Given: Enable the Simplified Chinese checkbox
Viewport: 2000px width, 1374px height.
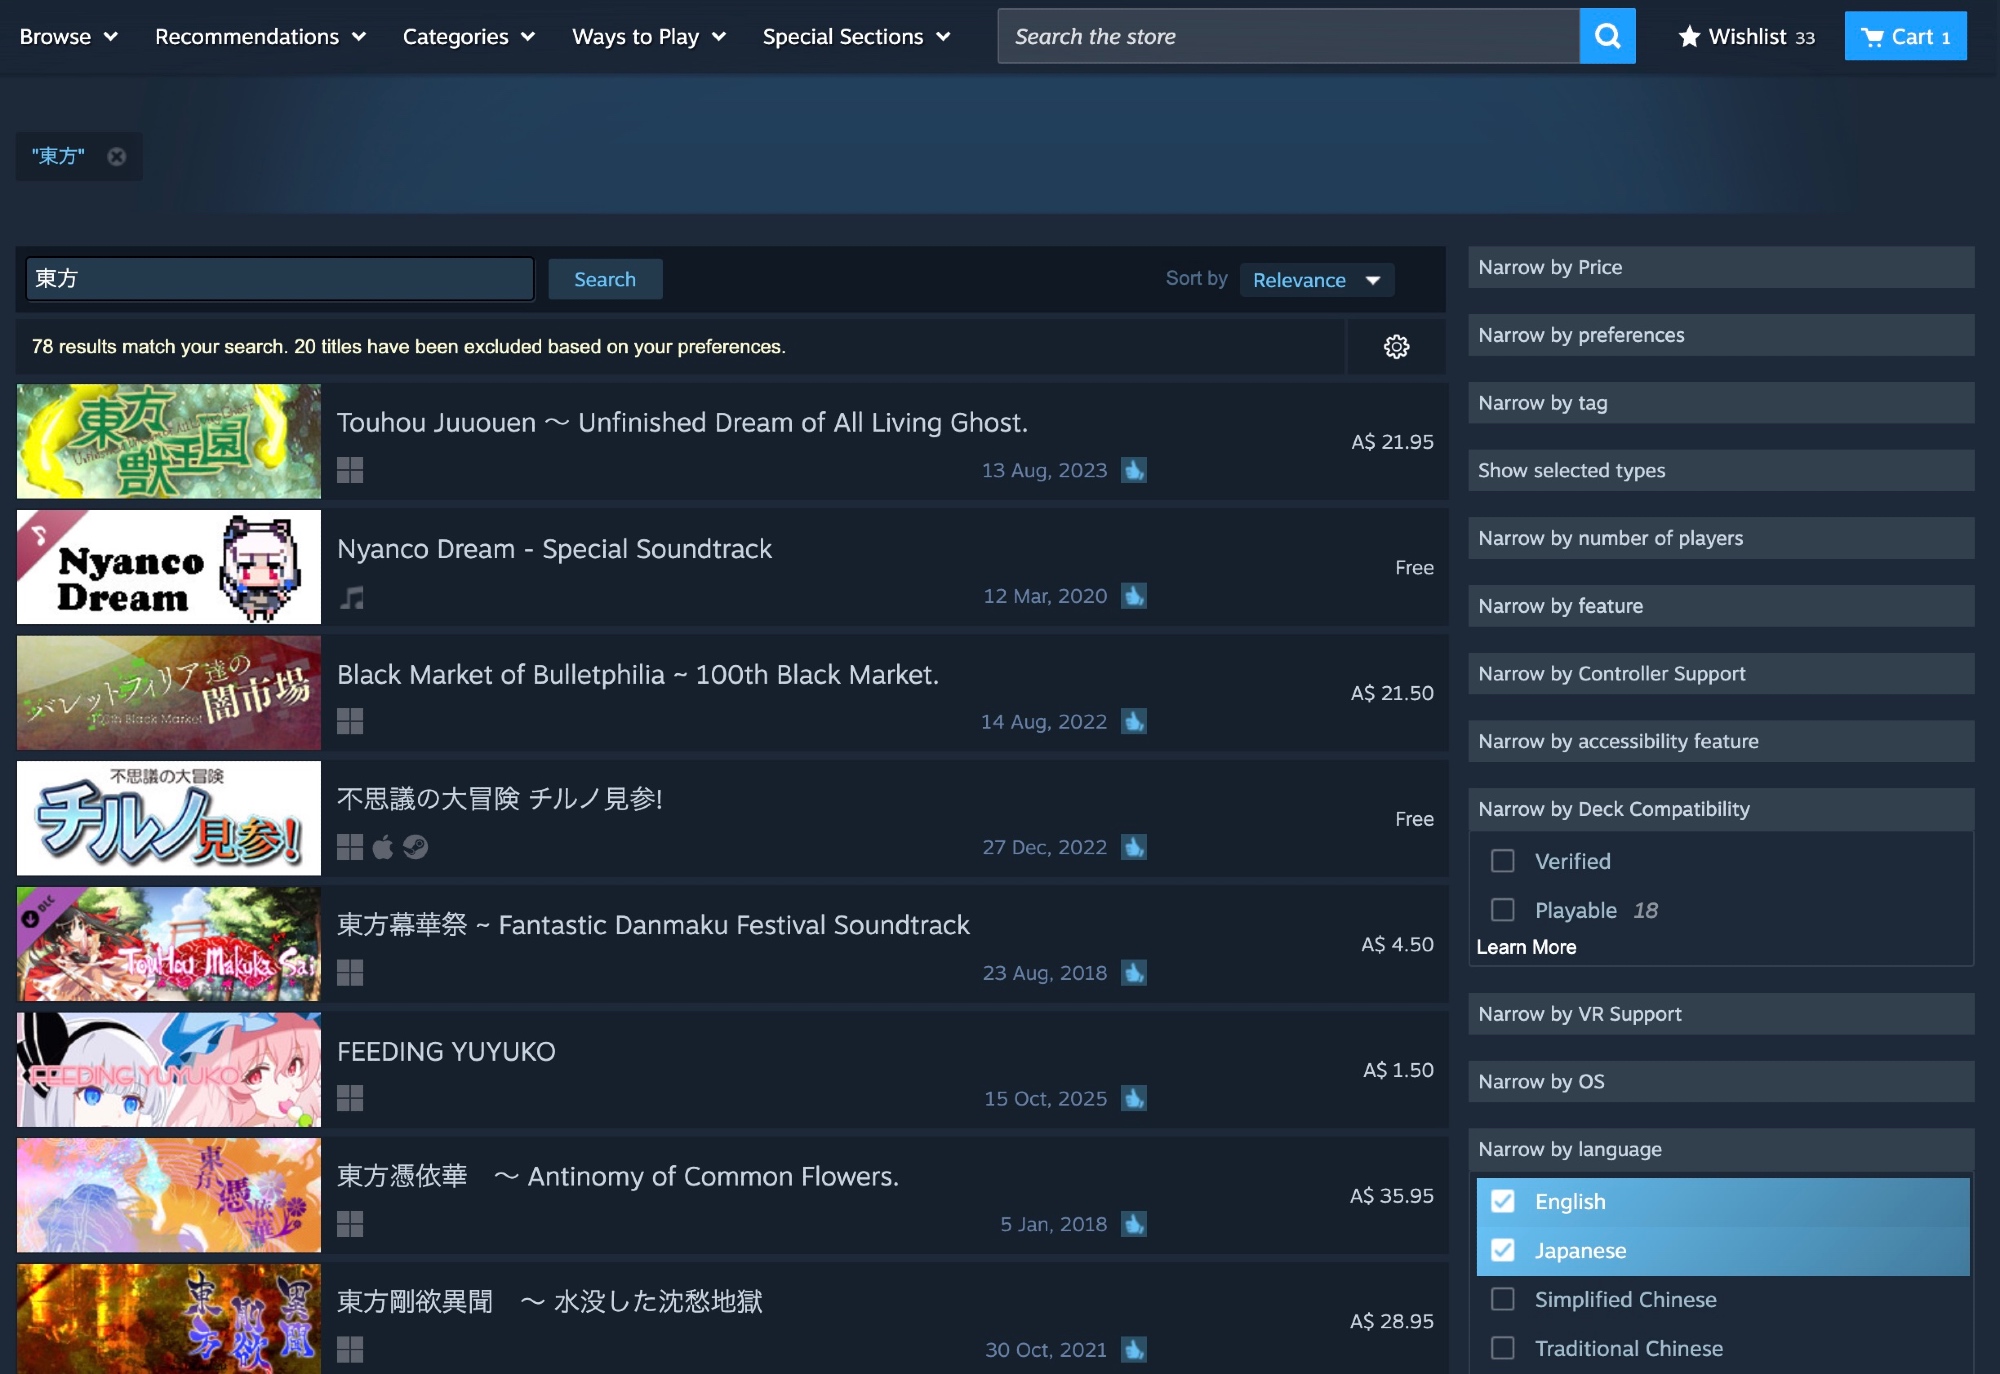Looking at the screenshot, I should (1502, 1299).
